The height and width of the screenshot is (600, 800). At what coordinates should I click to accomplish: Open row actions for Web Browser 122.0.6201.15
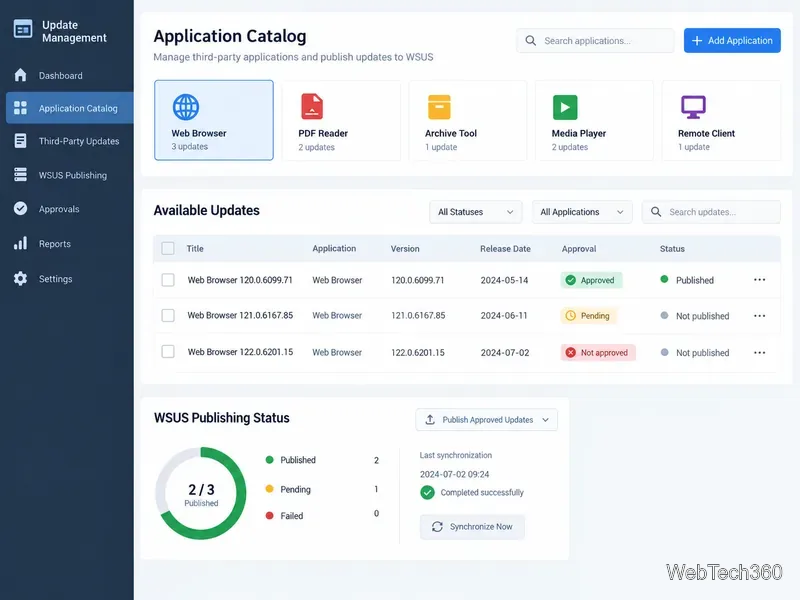coord(759,353)
